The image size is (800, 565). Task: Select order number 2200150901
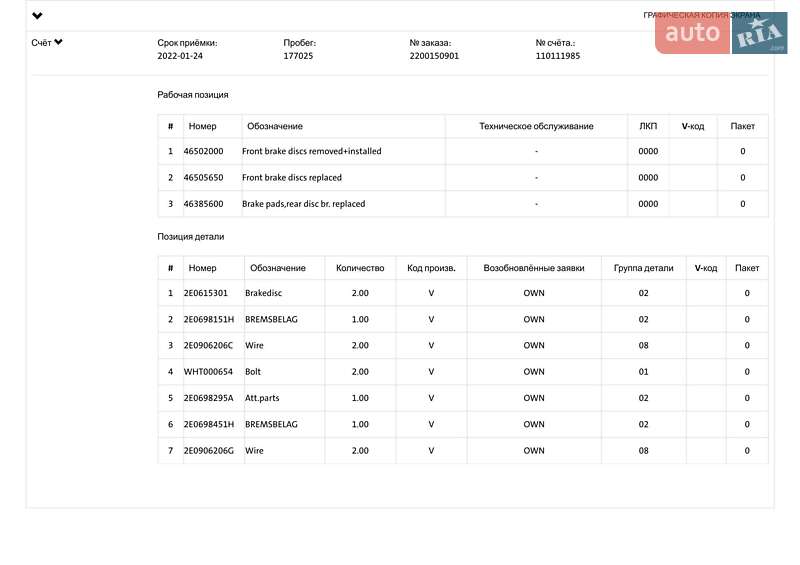[x=434, y=56]
